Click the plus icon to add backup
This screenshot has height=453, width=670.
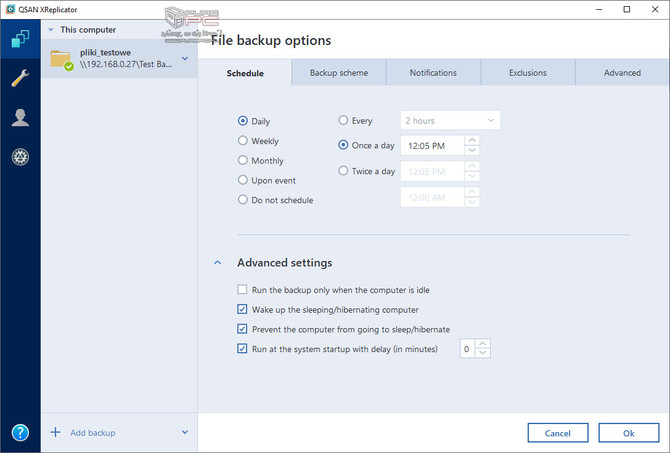tap(54, 433)
